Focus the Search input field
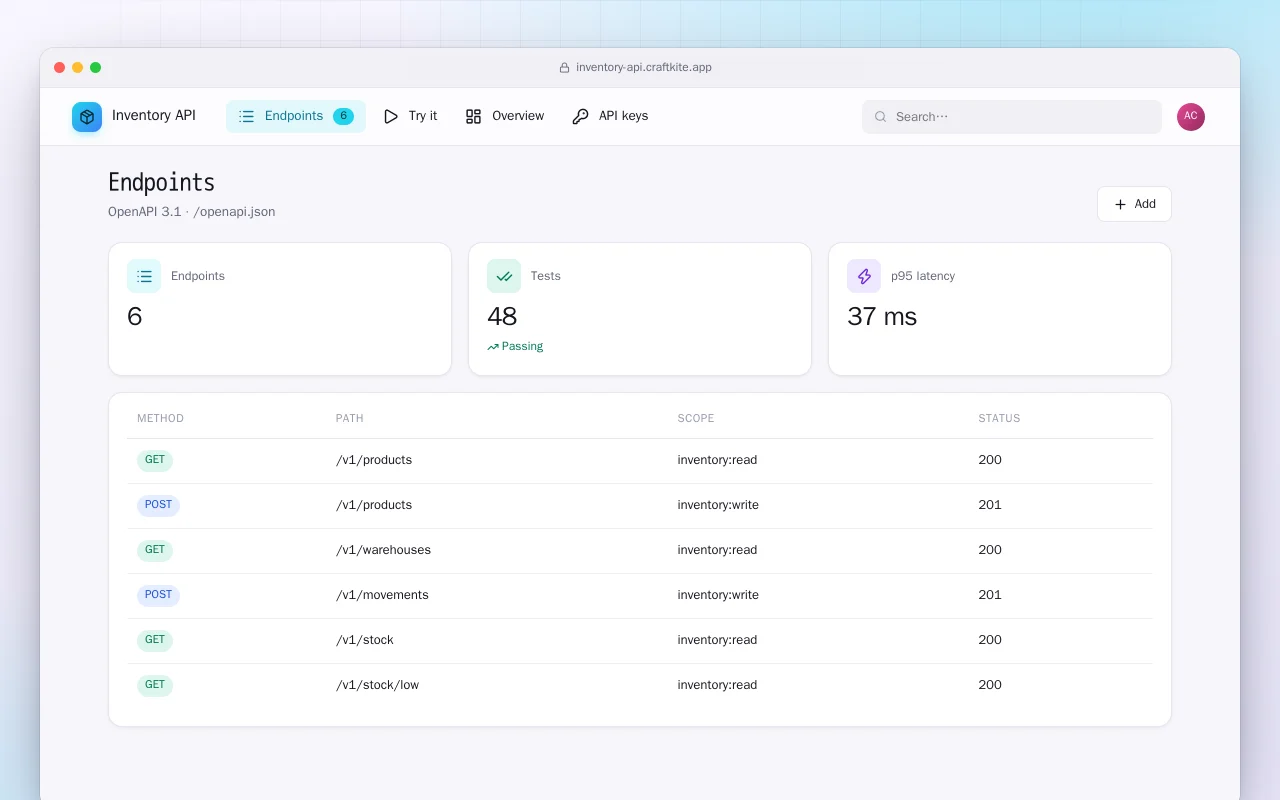 pyautogui.click(x=1012, y=117)
